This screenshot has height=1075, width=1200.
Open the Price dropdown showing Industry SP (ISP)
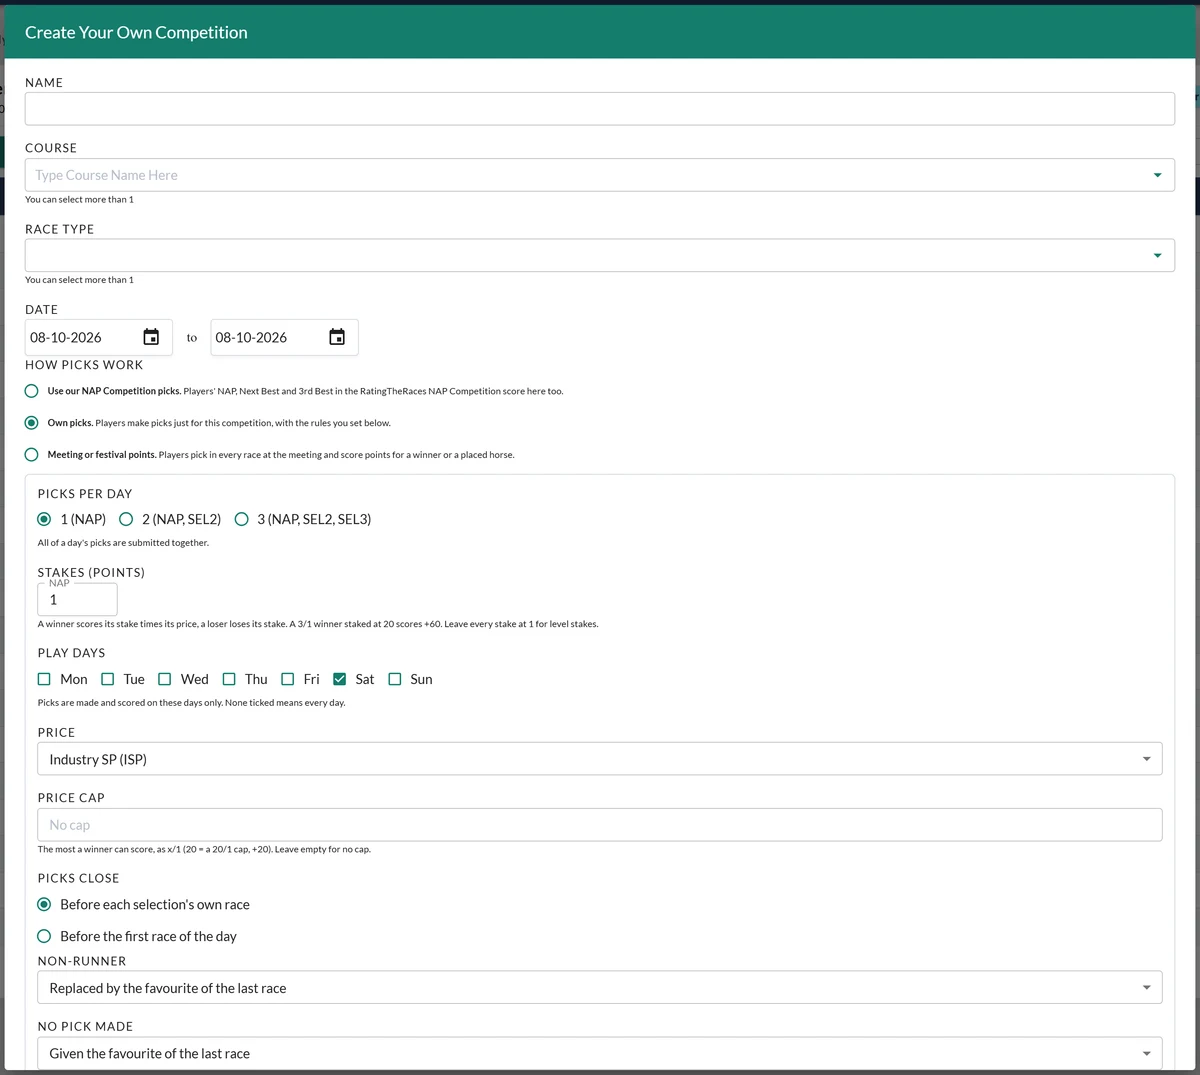[600, 759]
